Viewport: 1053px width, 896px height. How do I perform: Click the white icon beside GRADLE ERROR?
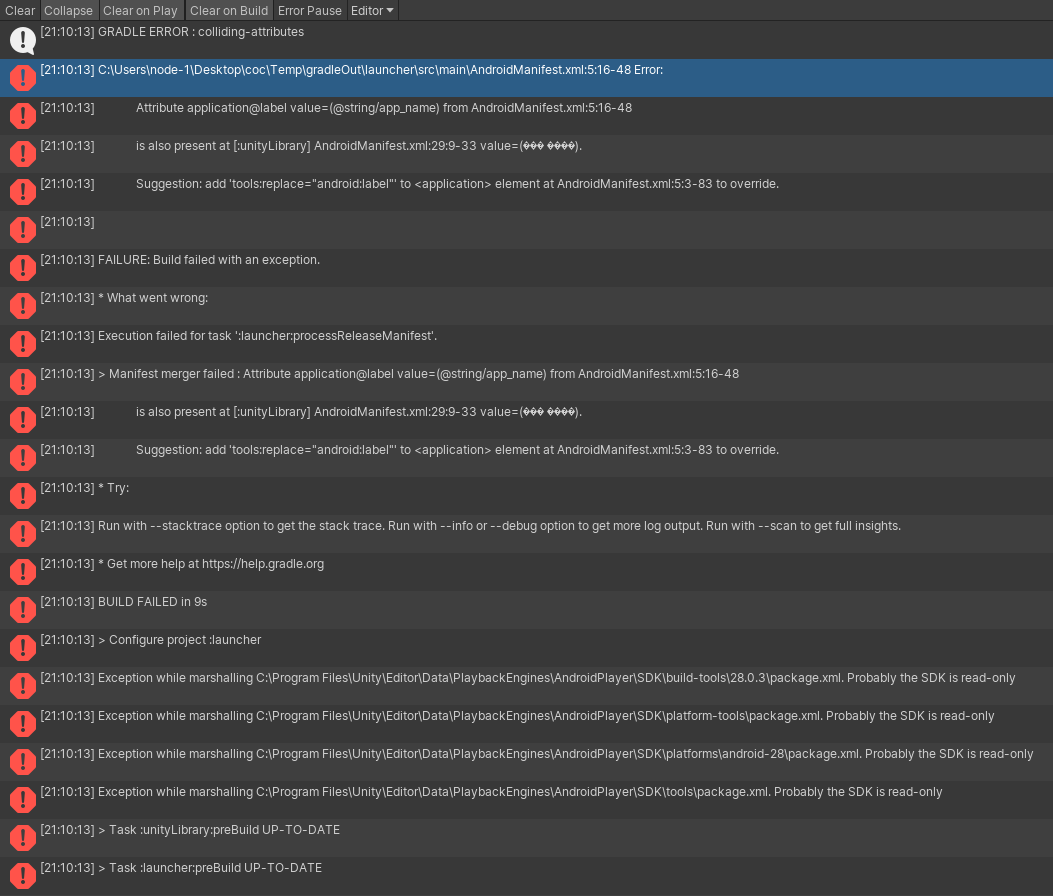22,40
